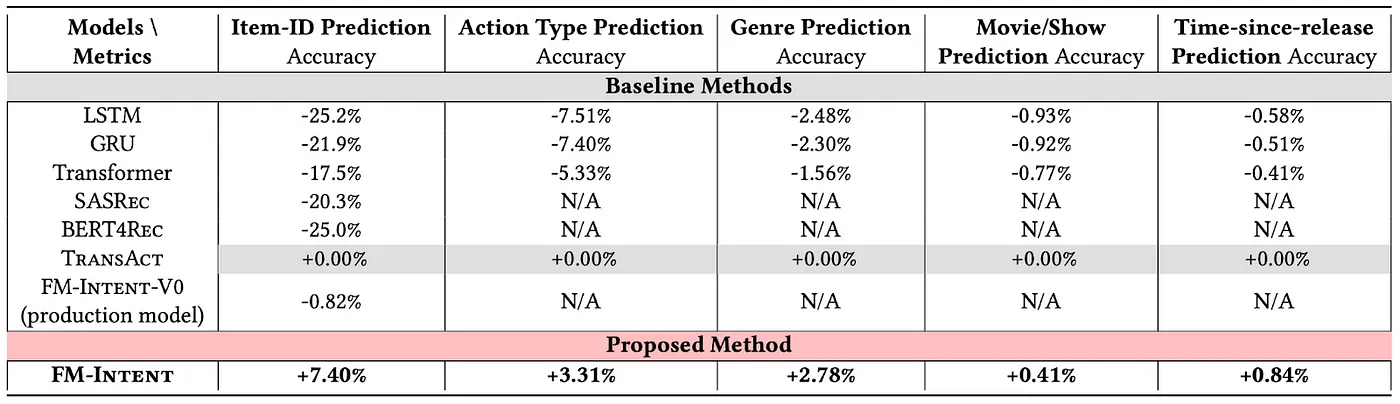
Task: Click the TransAct baseline row label
Action: tap(112, 259)
